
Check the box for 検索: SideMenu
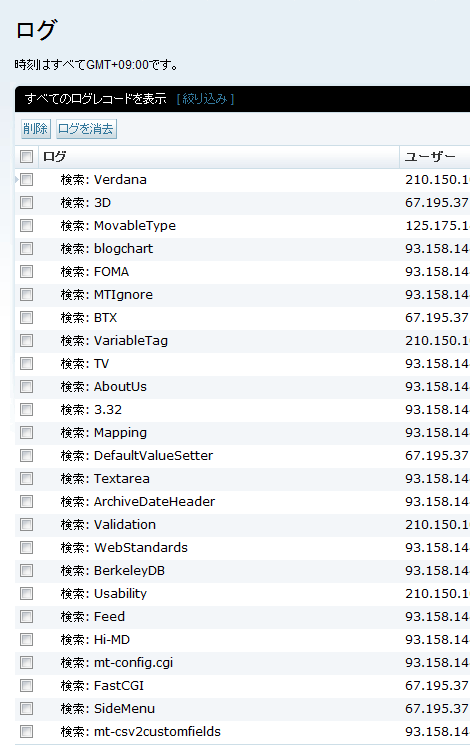(x=26, y=709)
